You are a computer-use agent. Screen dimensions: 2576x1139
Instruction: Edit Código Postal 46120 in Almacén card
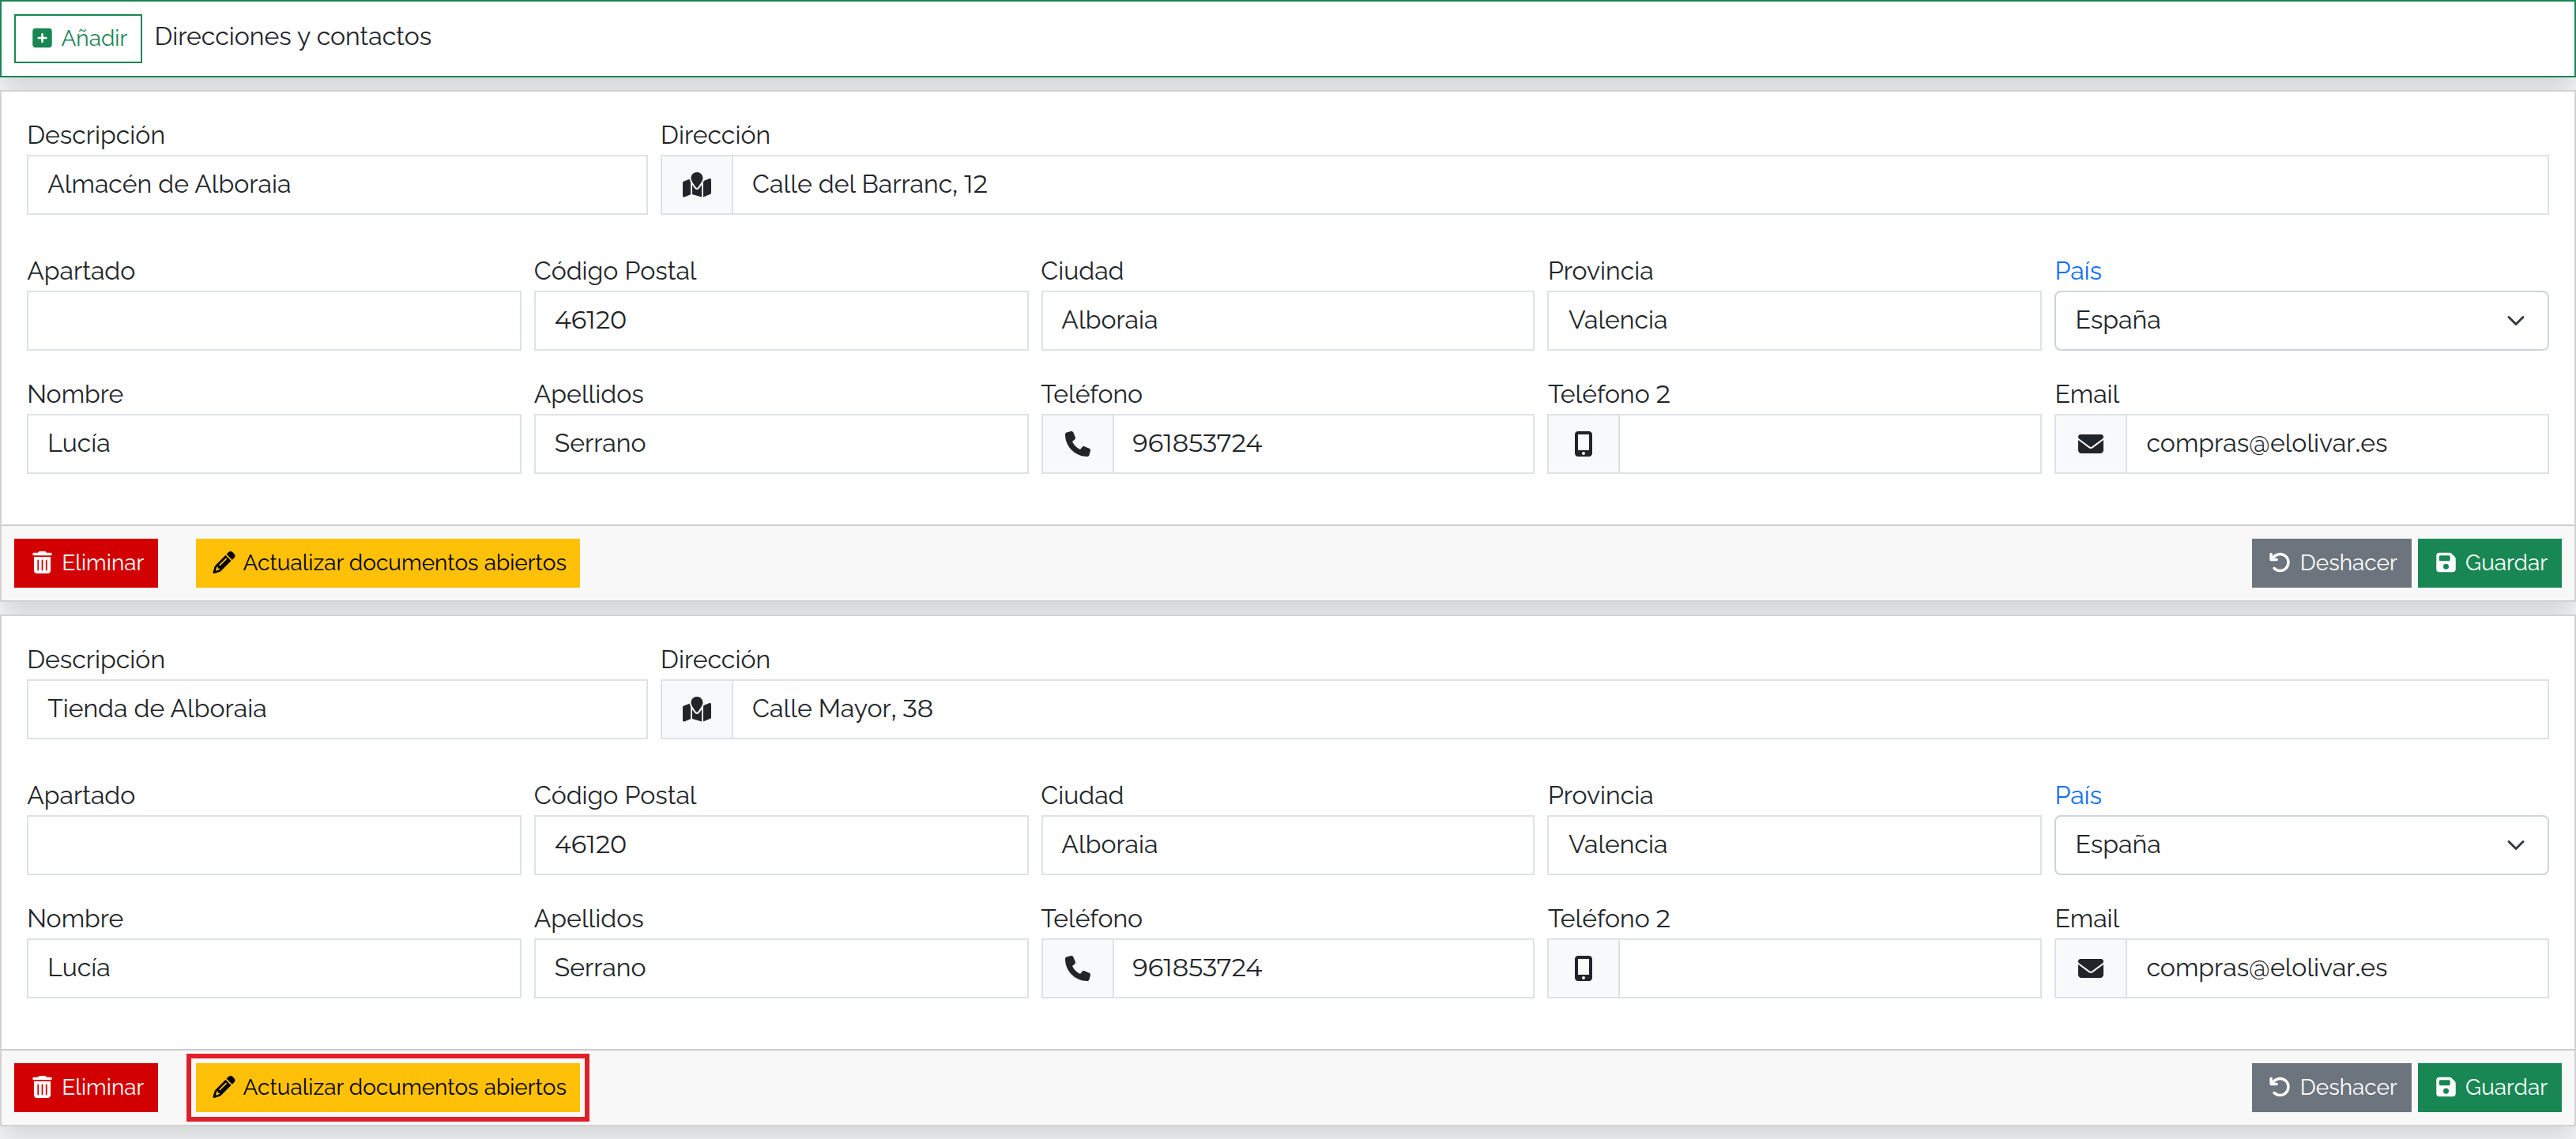781,321
